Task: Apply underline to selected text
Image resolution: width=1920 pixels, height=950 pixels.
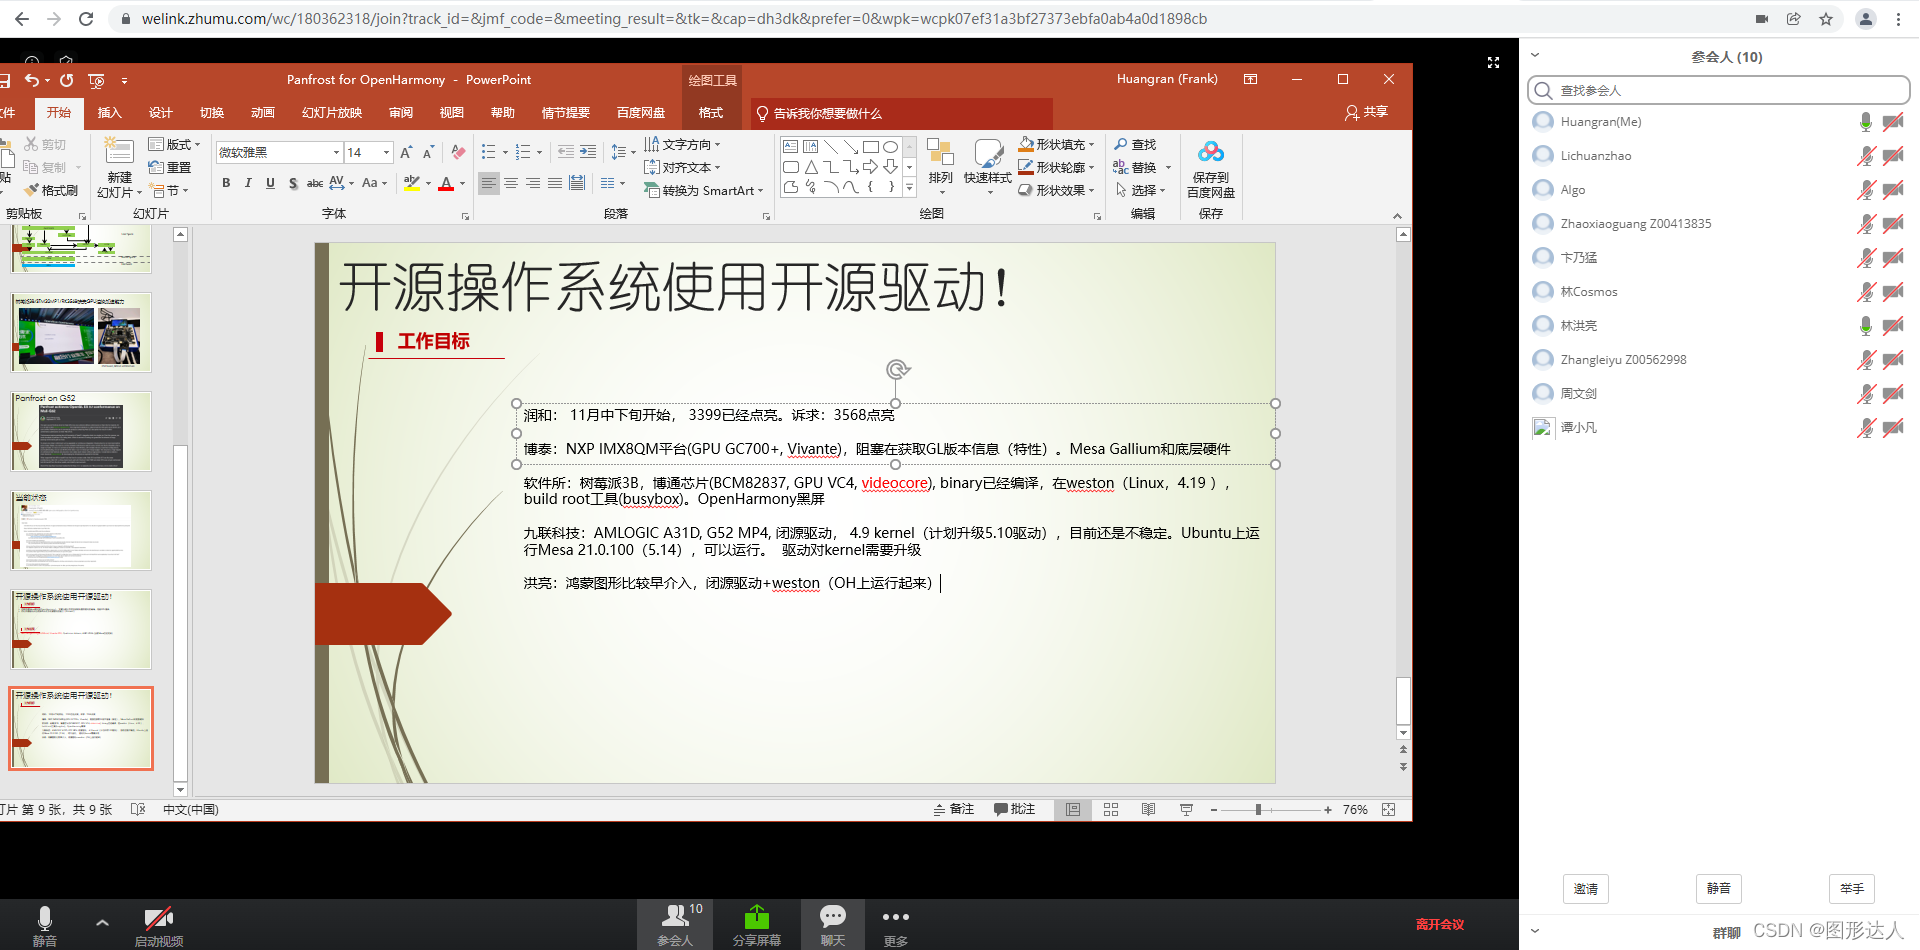Action: pos(270,183)
